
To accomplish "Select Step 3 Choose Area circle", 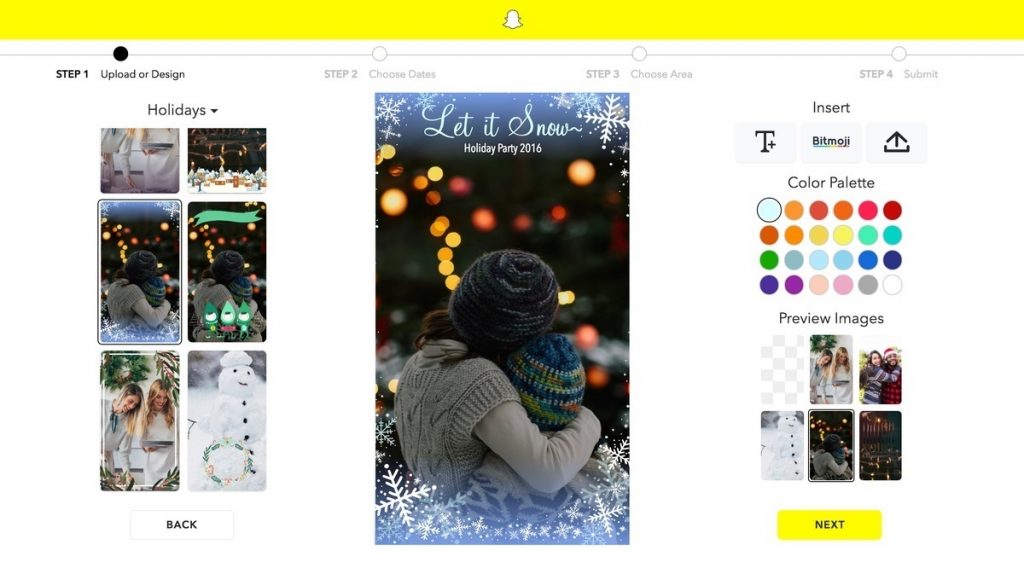I will click(639, 54).
